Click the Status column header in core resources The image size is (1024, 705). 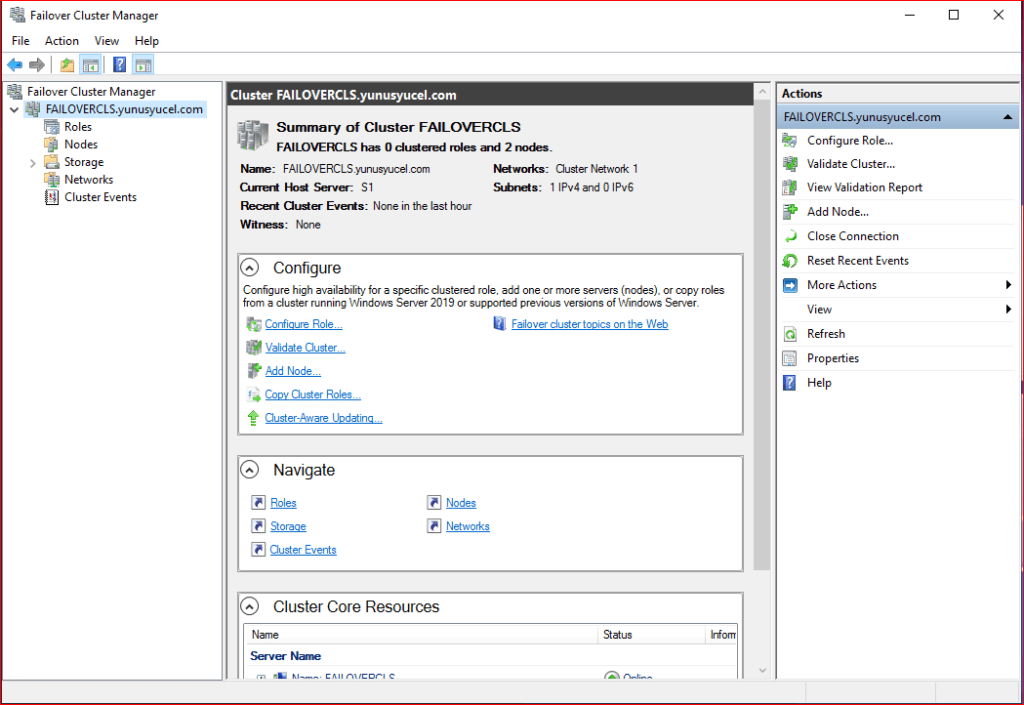tap(651, 634)
